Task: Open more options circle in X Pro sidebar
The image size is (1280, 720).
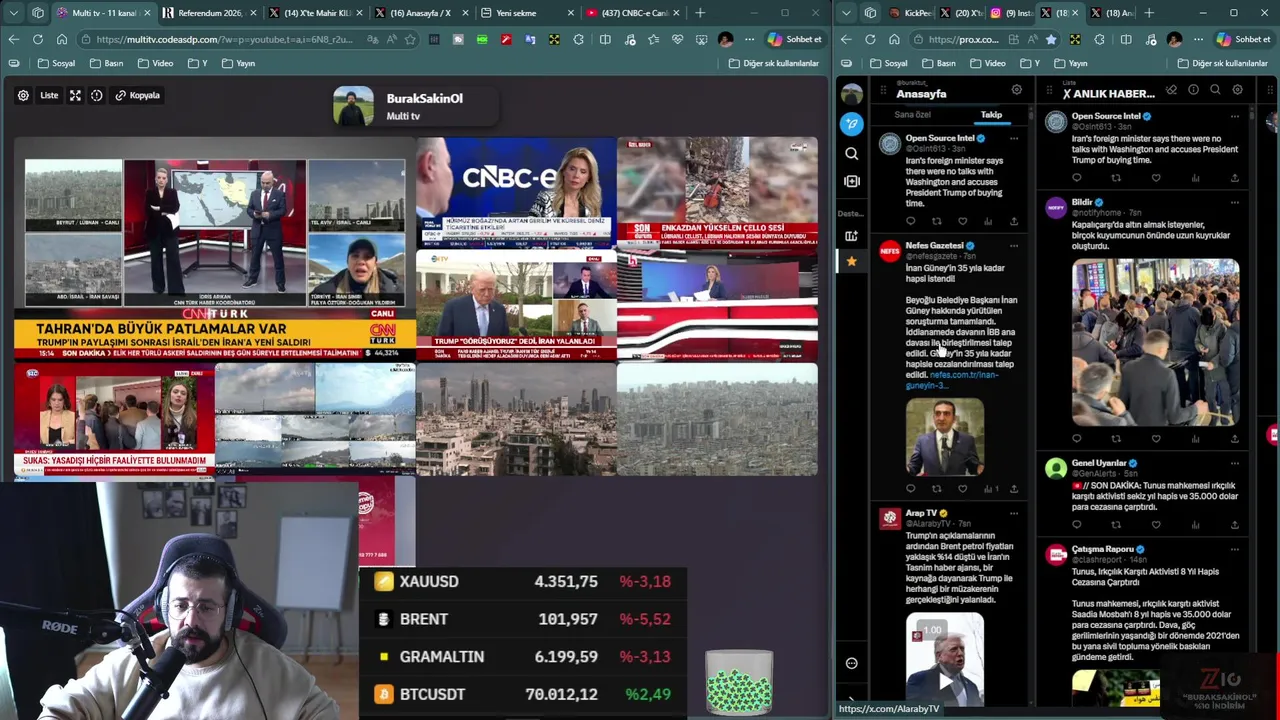Action: [851, 663]
